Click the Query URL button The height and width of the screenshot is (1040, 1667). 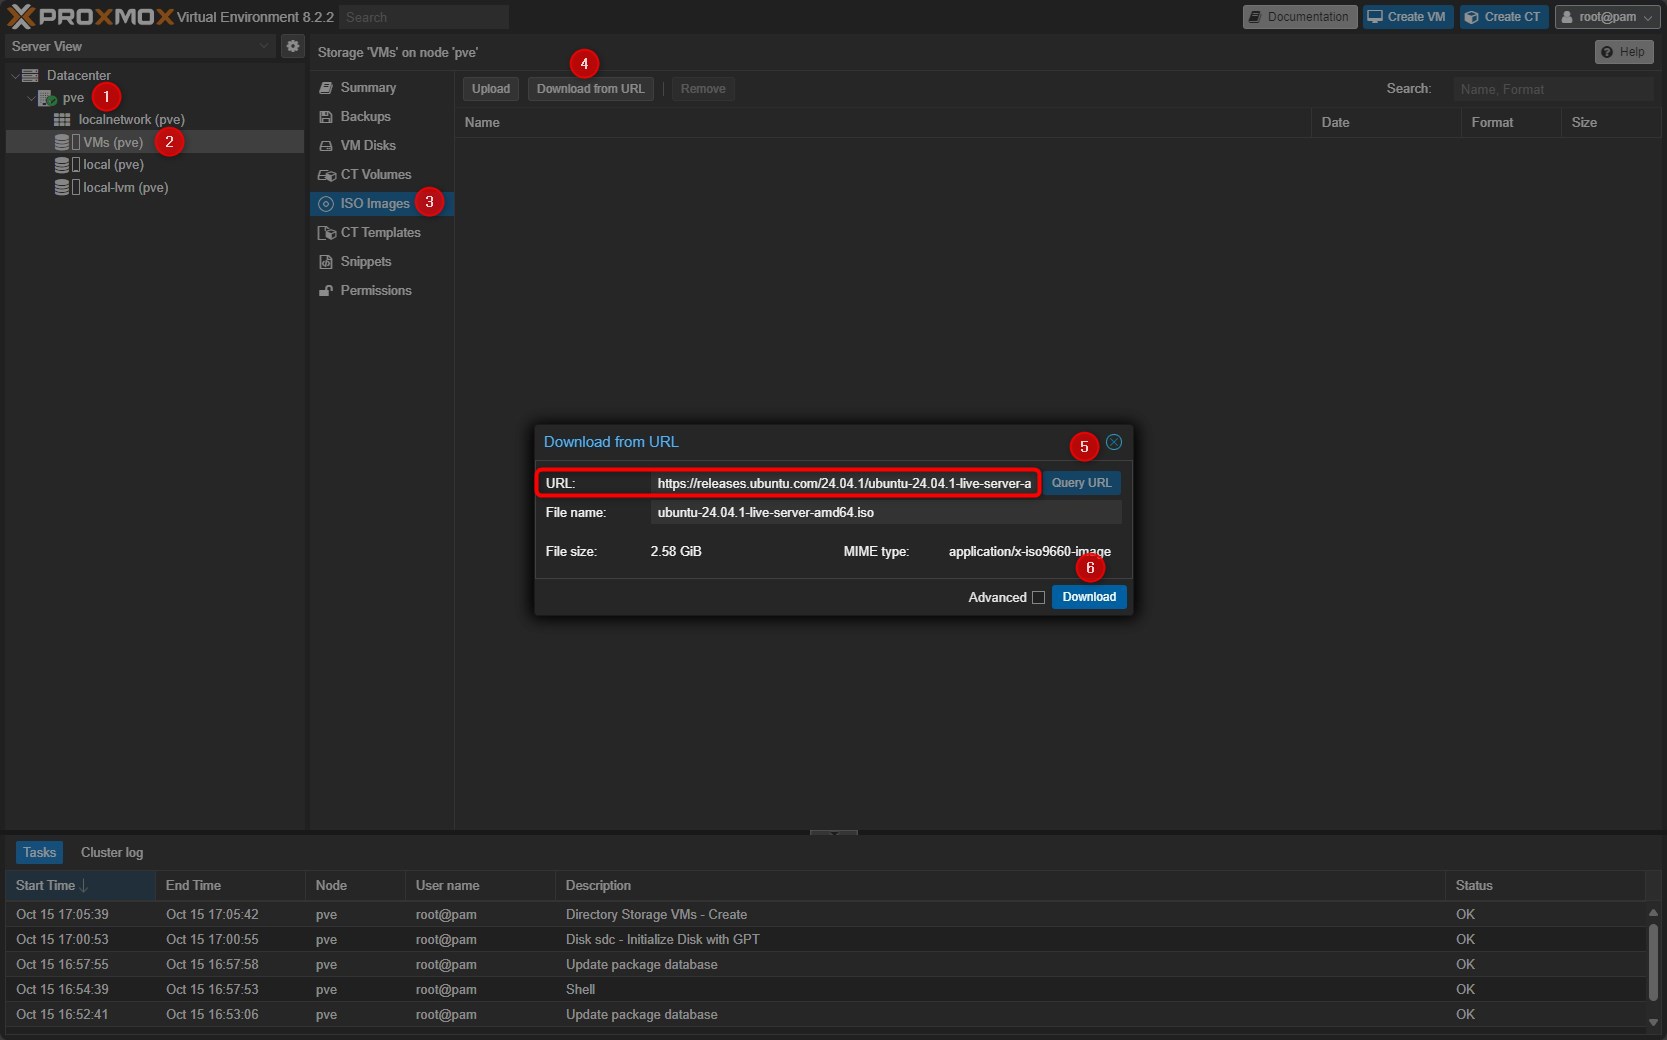[1081, 483]
